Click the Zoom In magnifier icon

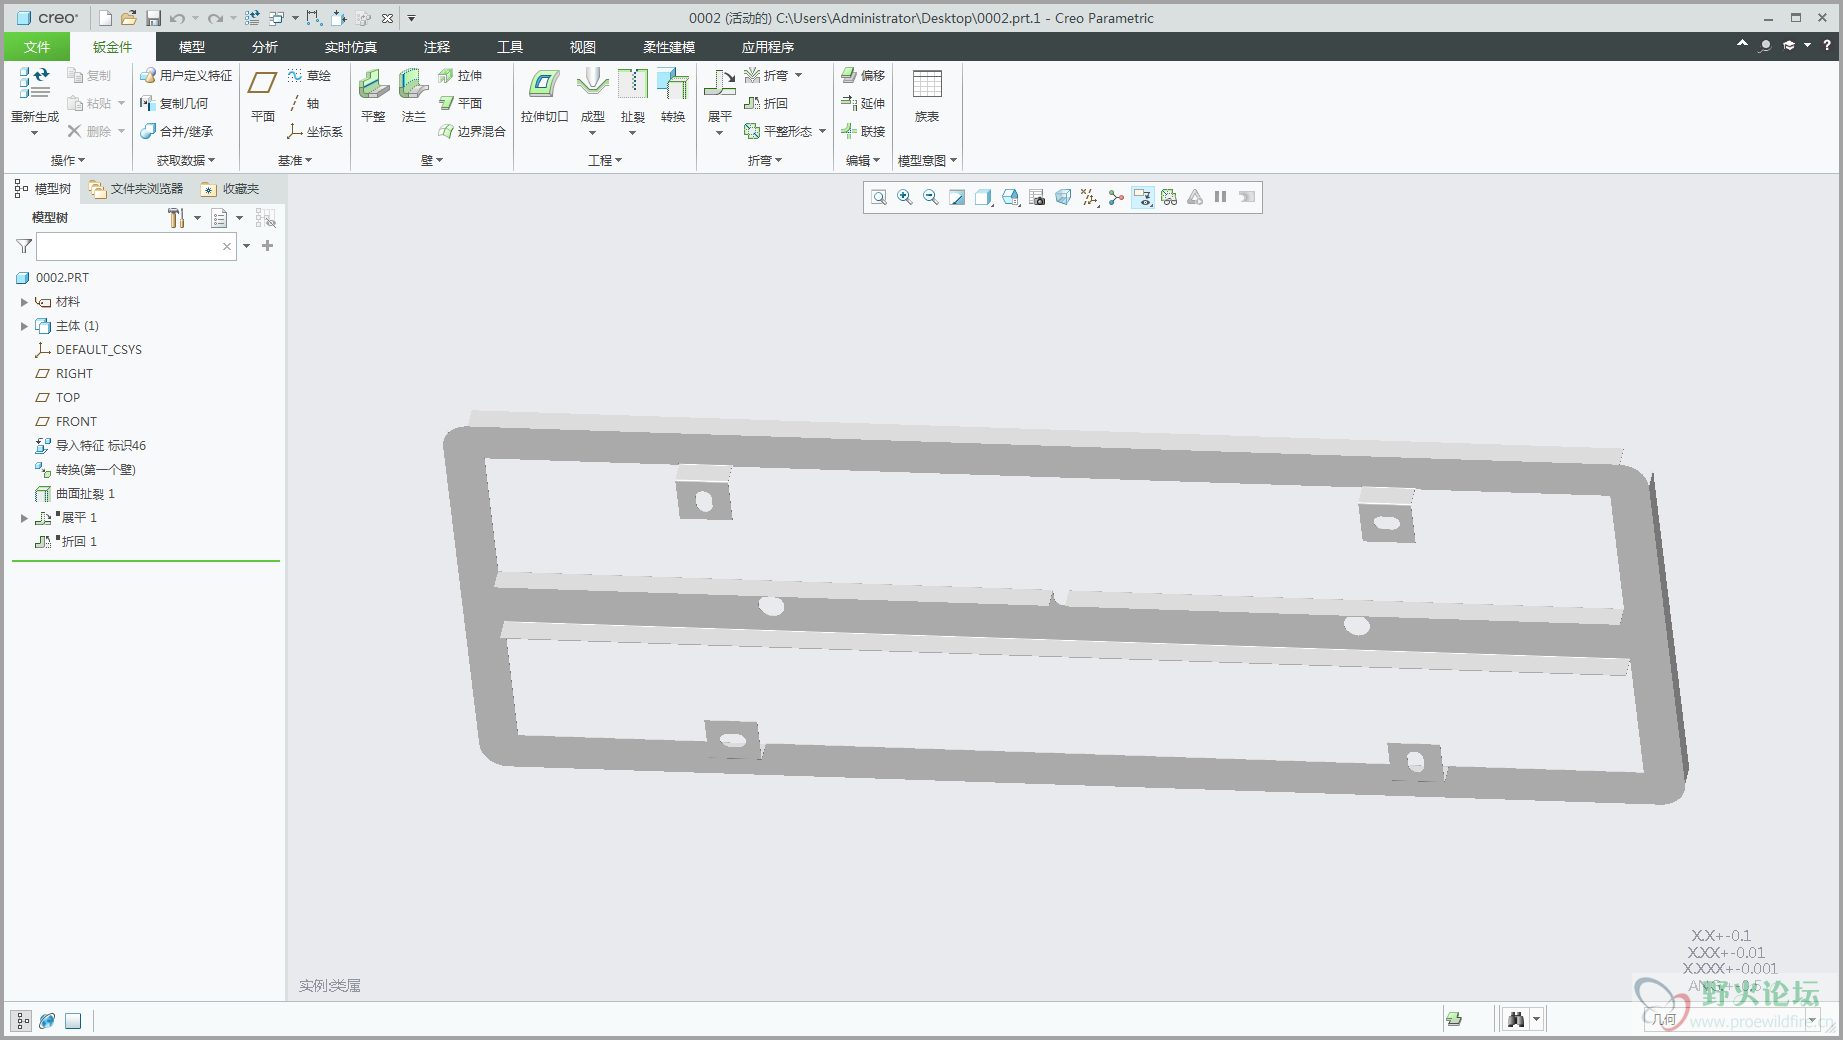pyautogui.click(x=905, y=197)
